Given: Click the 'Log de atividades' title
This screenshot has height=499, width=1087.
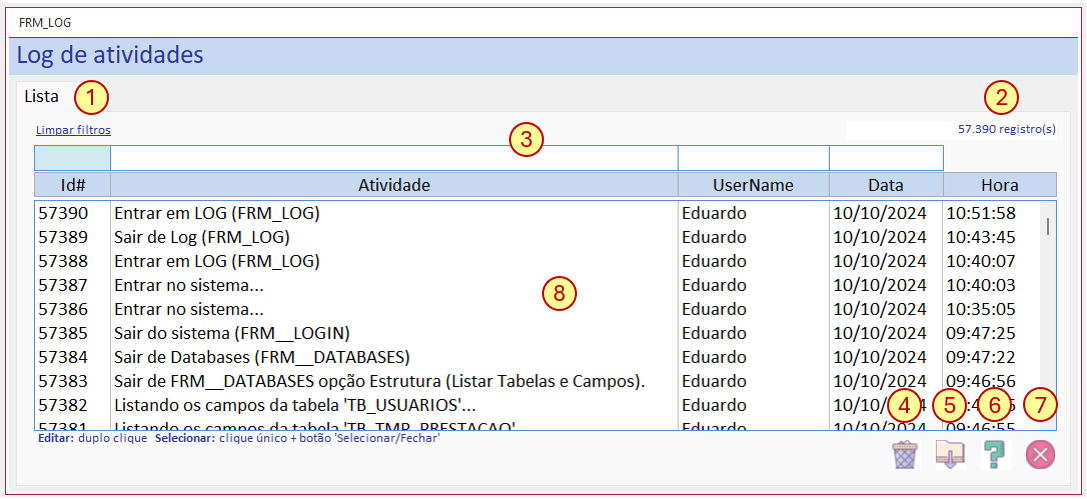Looking at the screenshot, I should coord(110,54).
